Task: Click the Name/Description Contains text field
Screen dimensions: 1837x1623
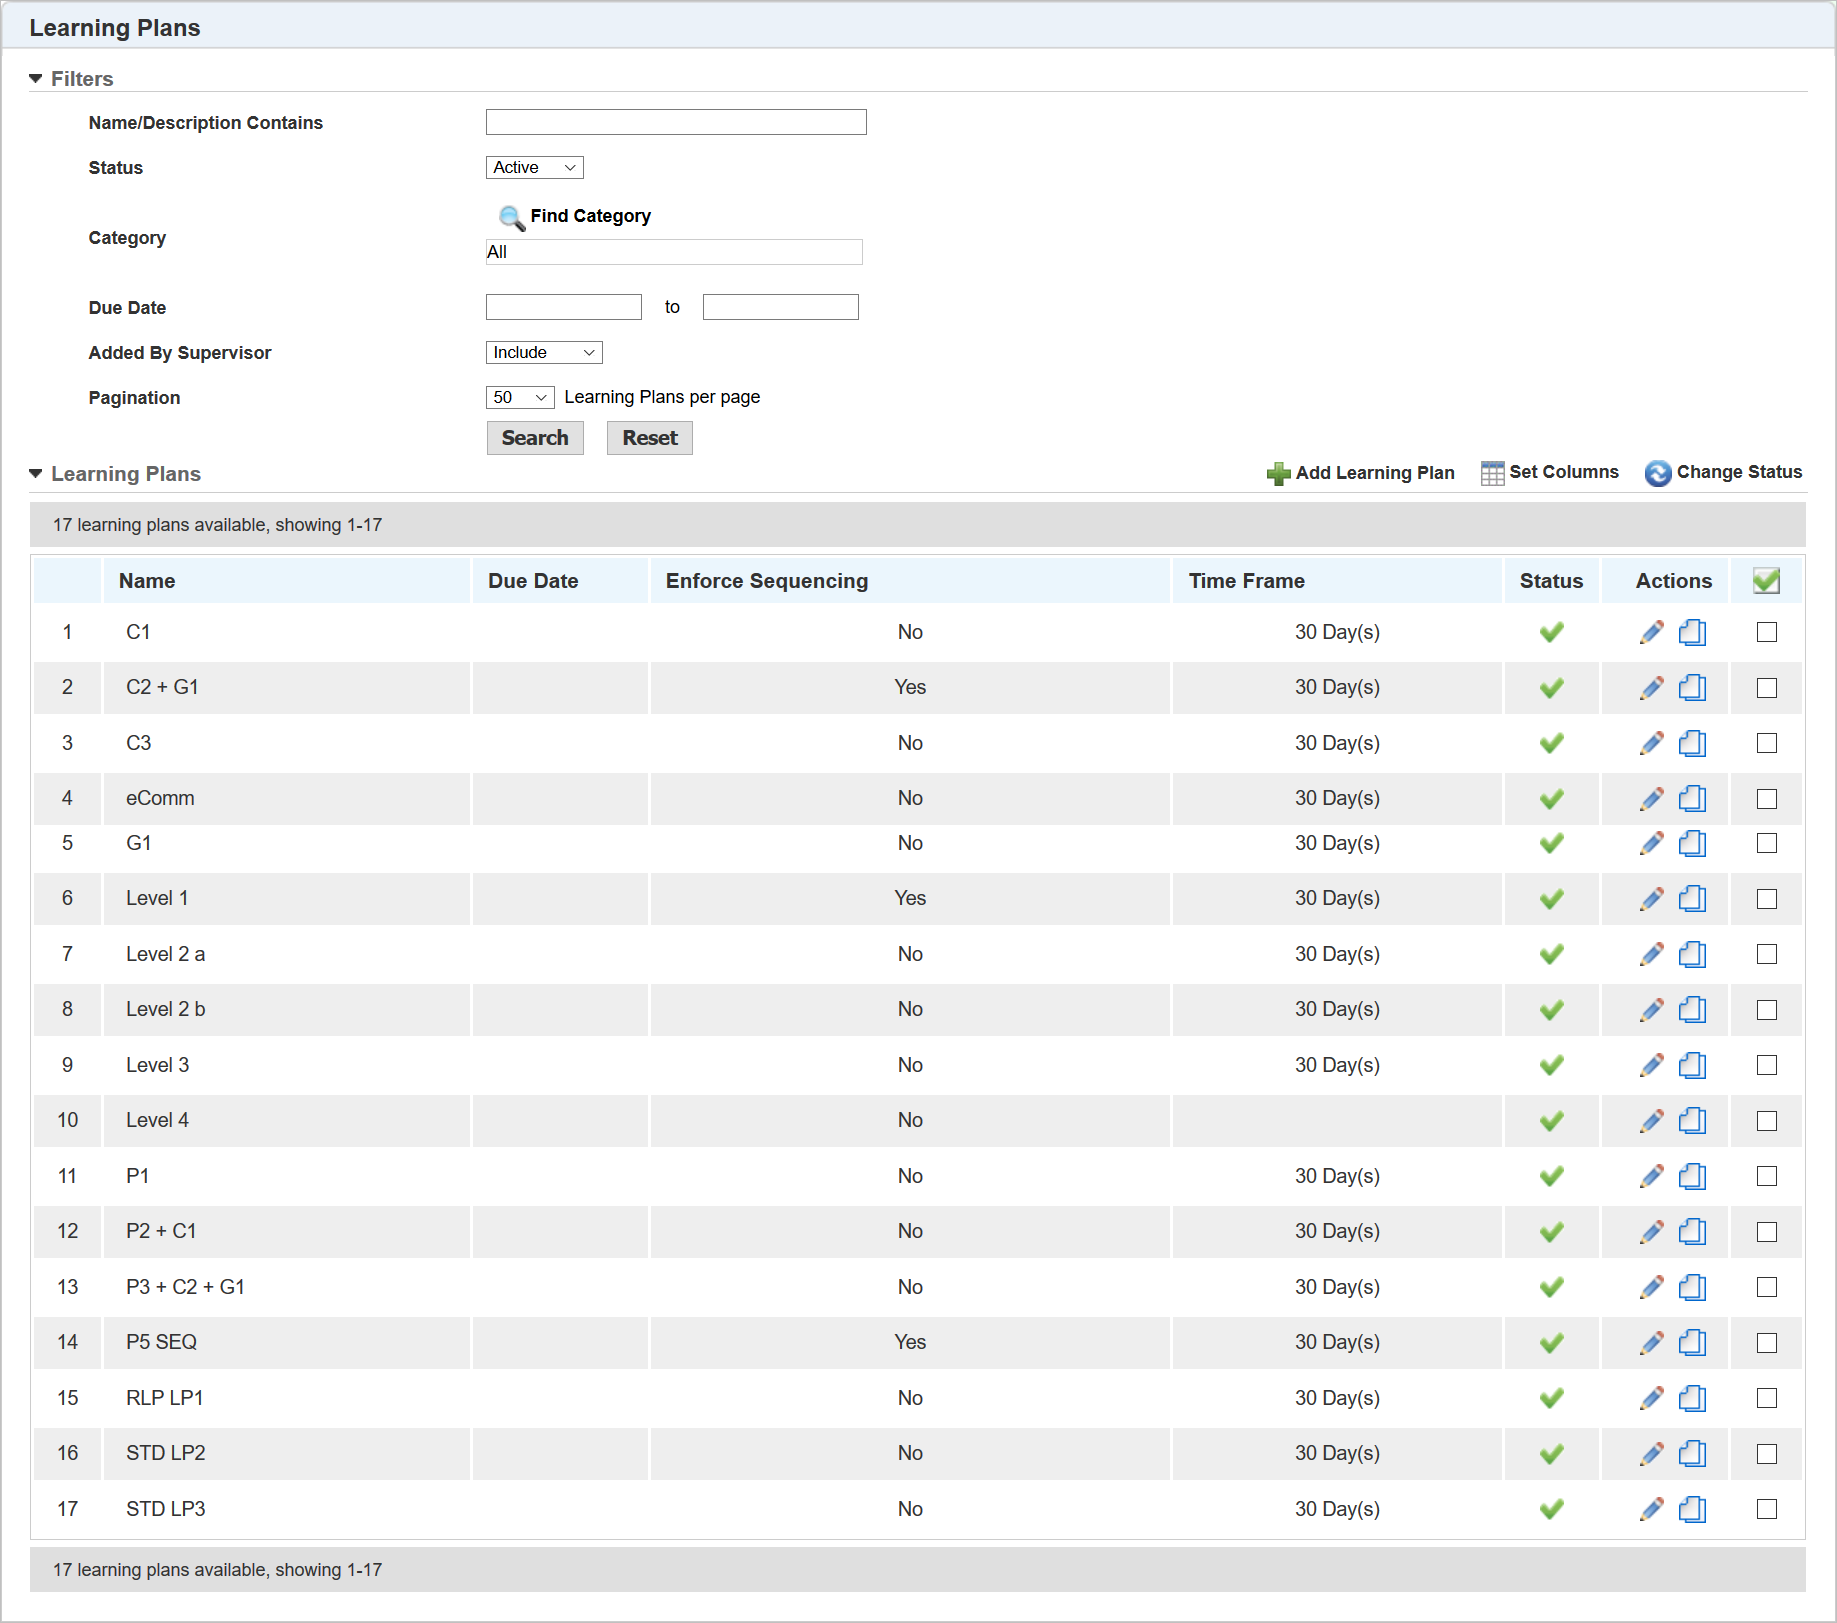Action: (675, 122)
